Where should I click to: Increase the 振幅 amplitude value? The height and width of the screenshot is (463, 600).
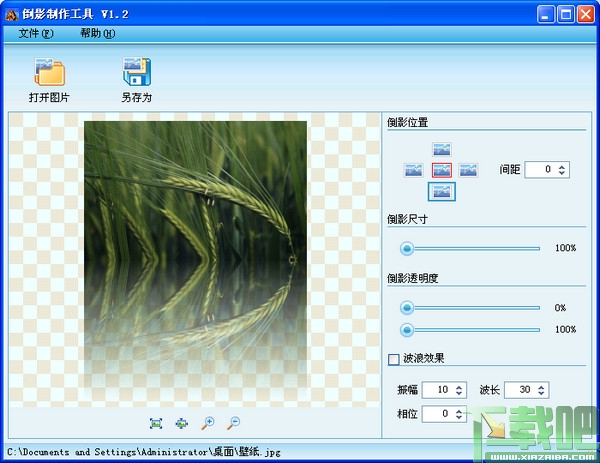459,386
